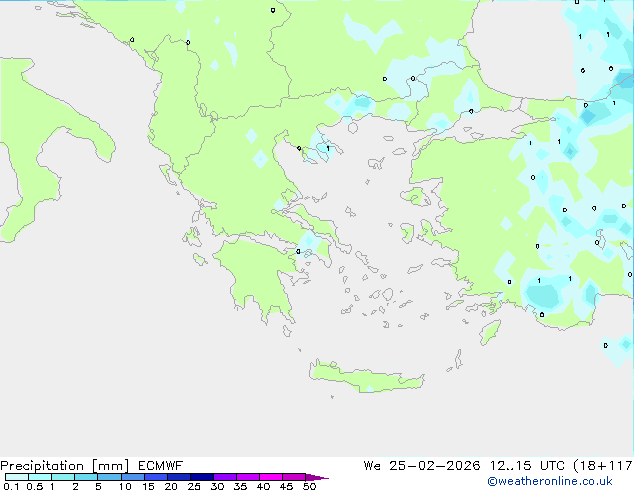The height and width of the screenshot is (490, 634).
Task: Click the legend label '40'
Action: point(263,486)
